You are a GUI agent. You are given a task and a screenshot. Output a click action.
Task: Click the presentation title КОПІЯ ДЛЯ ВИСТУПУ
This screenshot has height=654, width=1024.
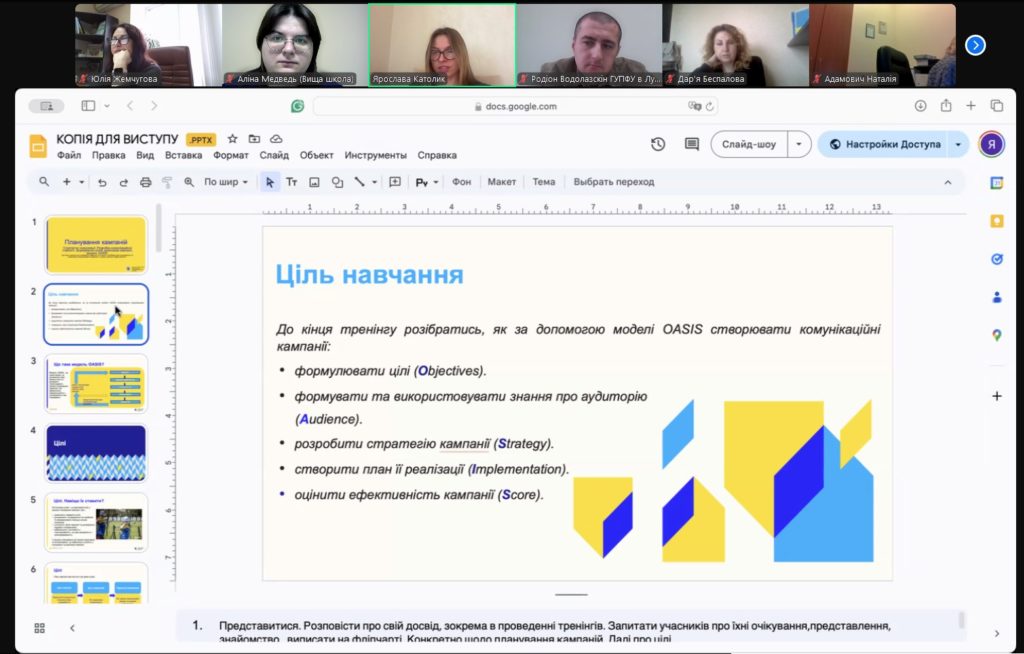click(x=117, y=139)
